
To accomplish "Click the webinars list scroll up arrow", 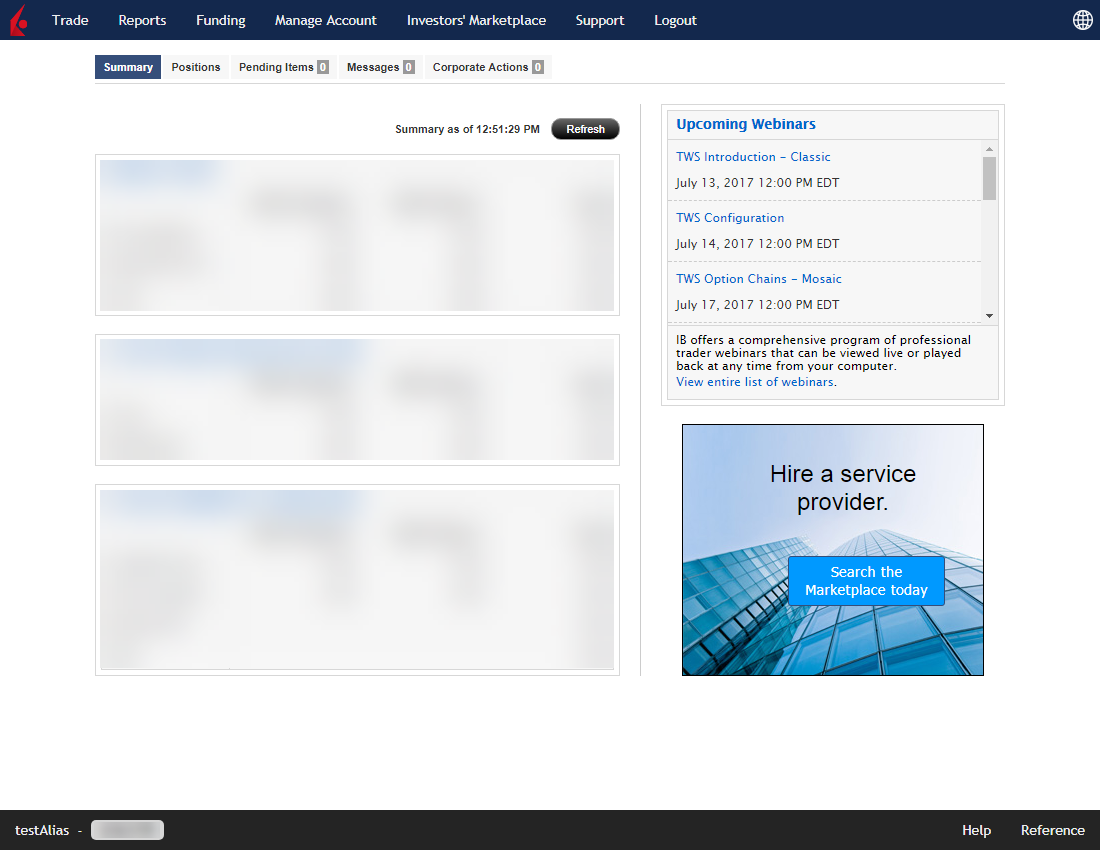I will pos(989,149).
